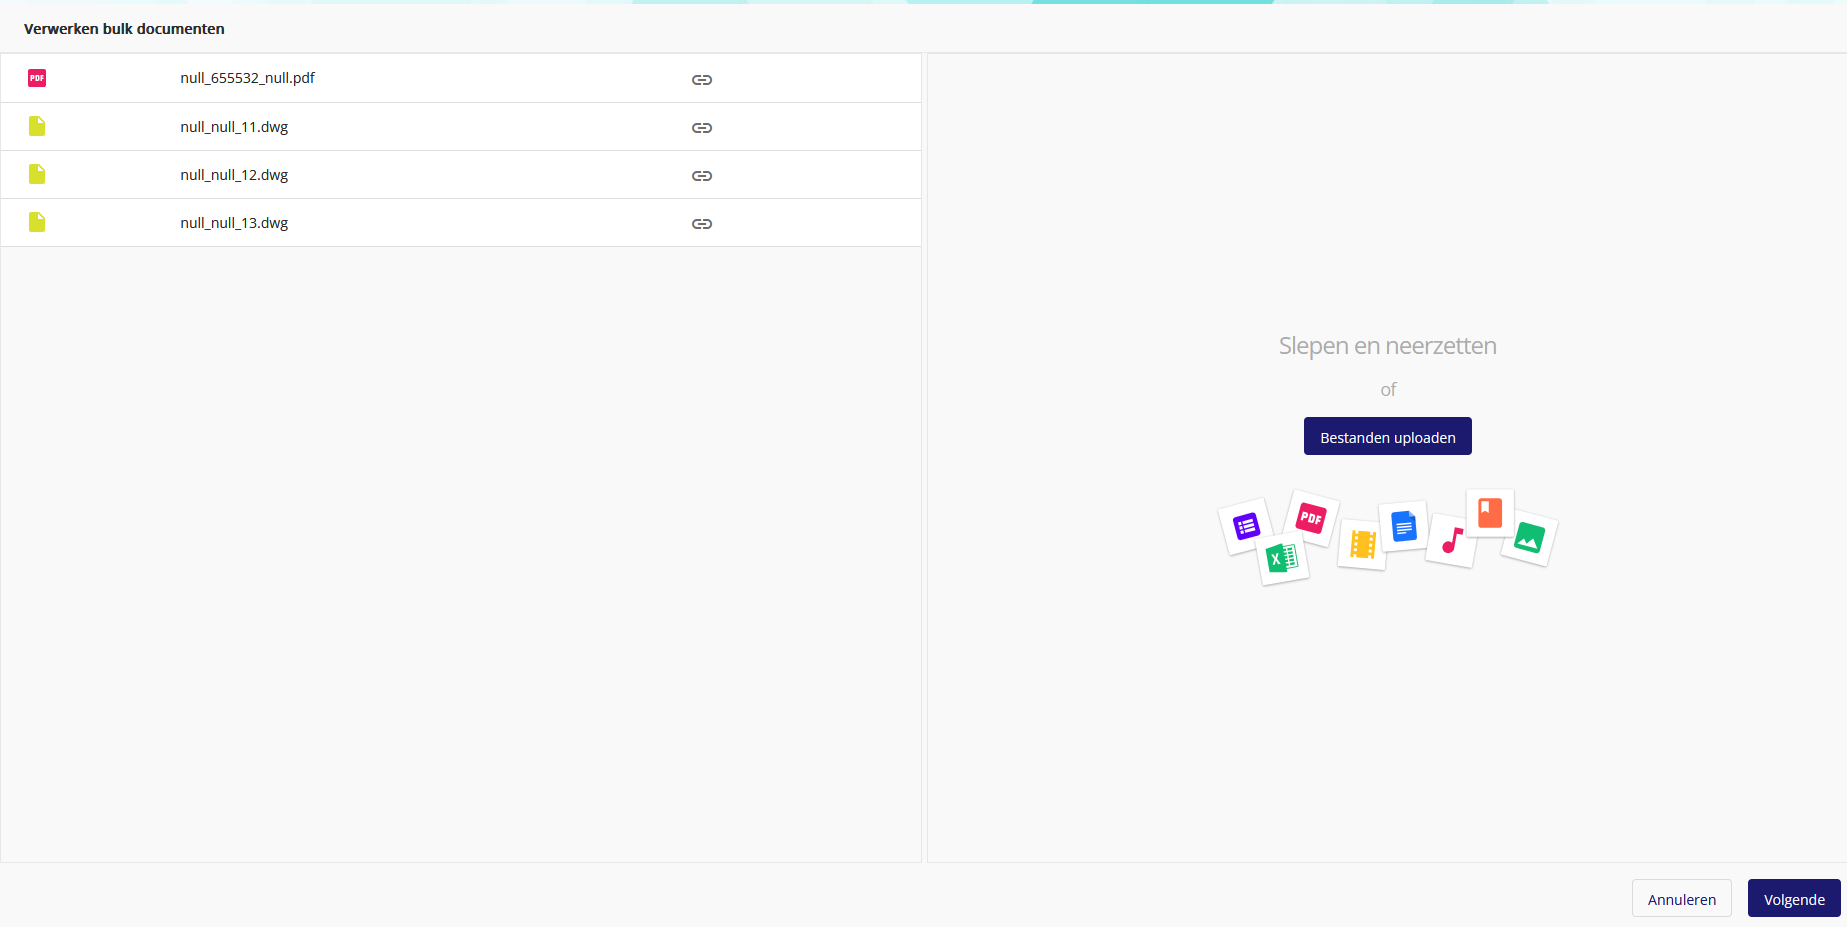Click the green Excel spreadsheet icon
Viewport: 1847px width, 927px height.
click(x=1282, y=558)
